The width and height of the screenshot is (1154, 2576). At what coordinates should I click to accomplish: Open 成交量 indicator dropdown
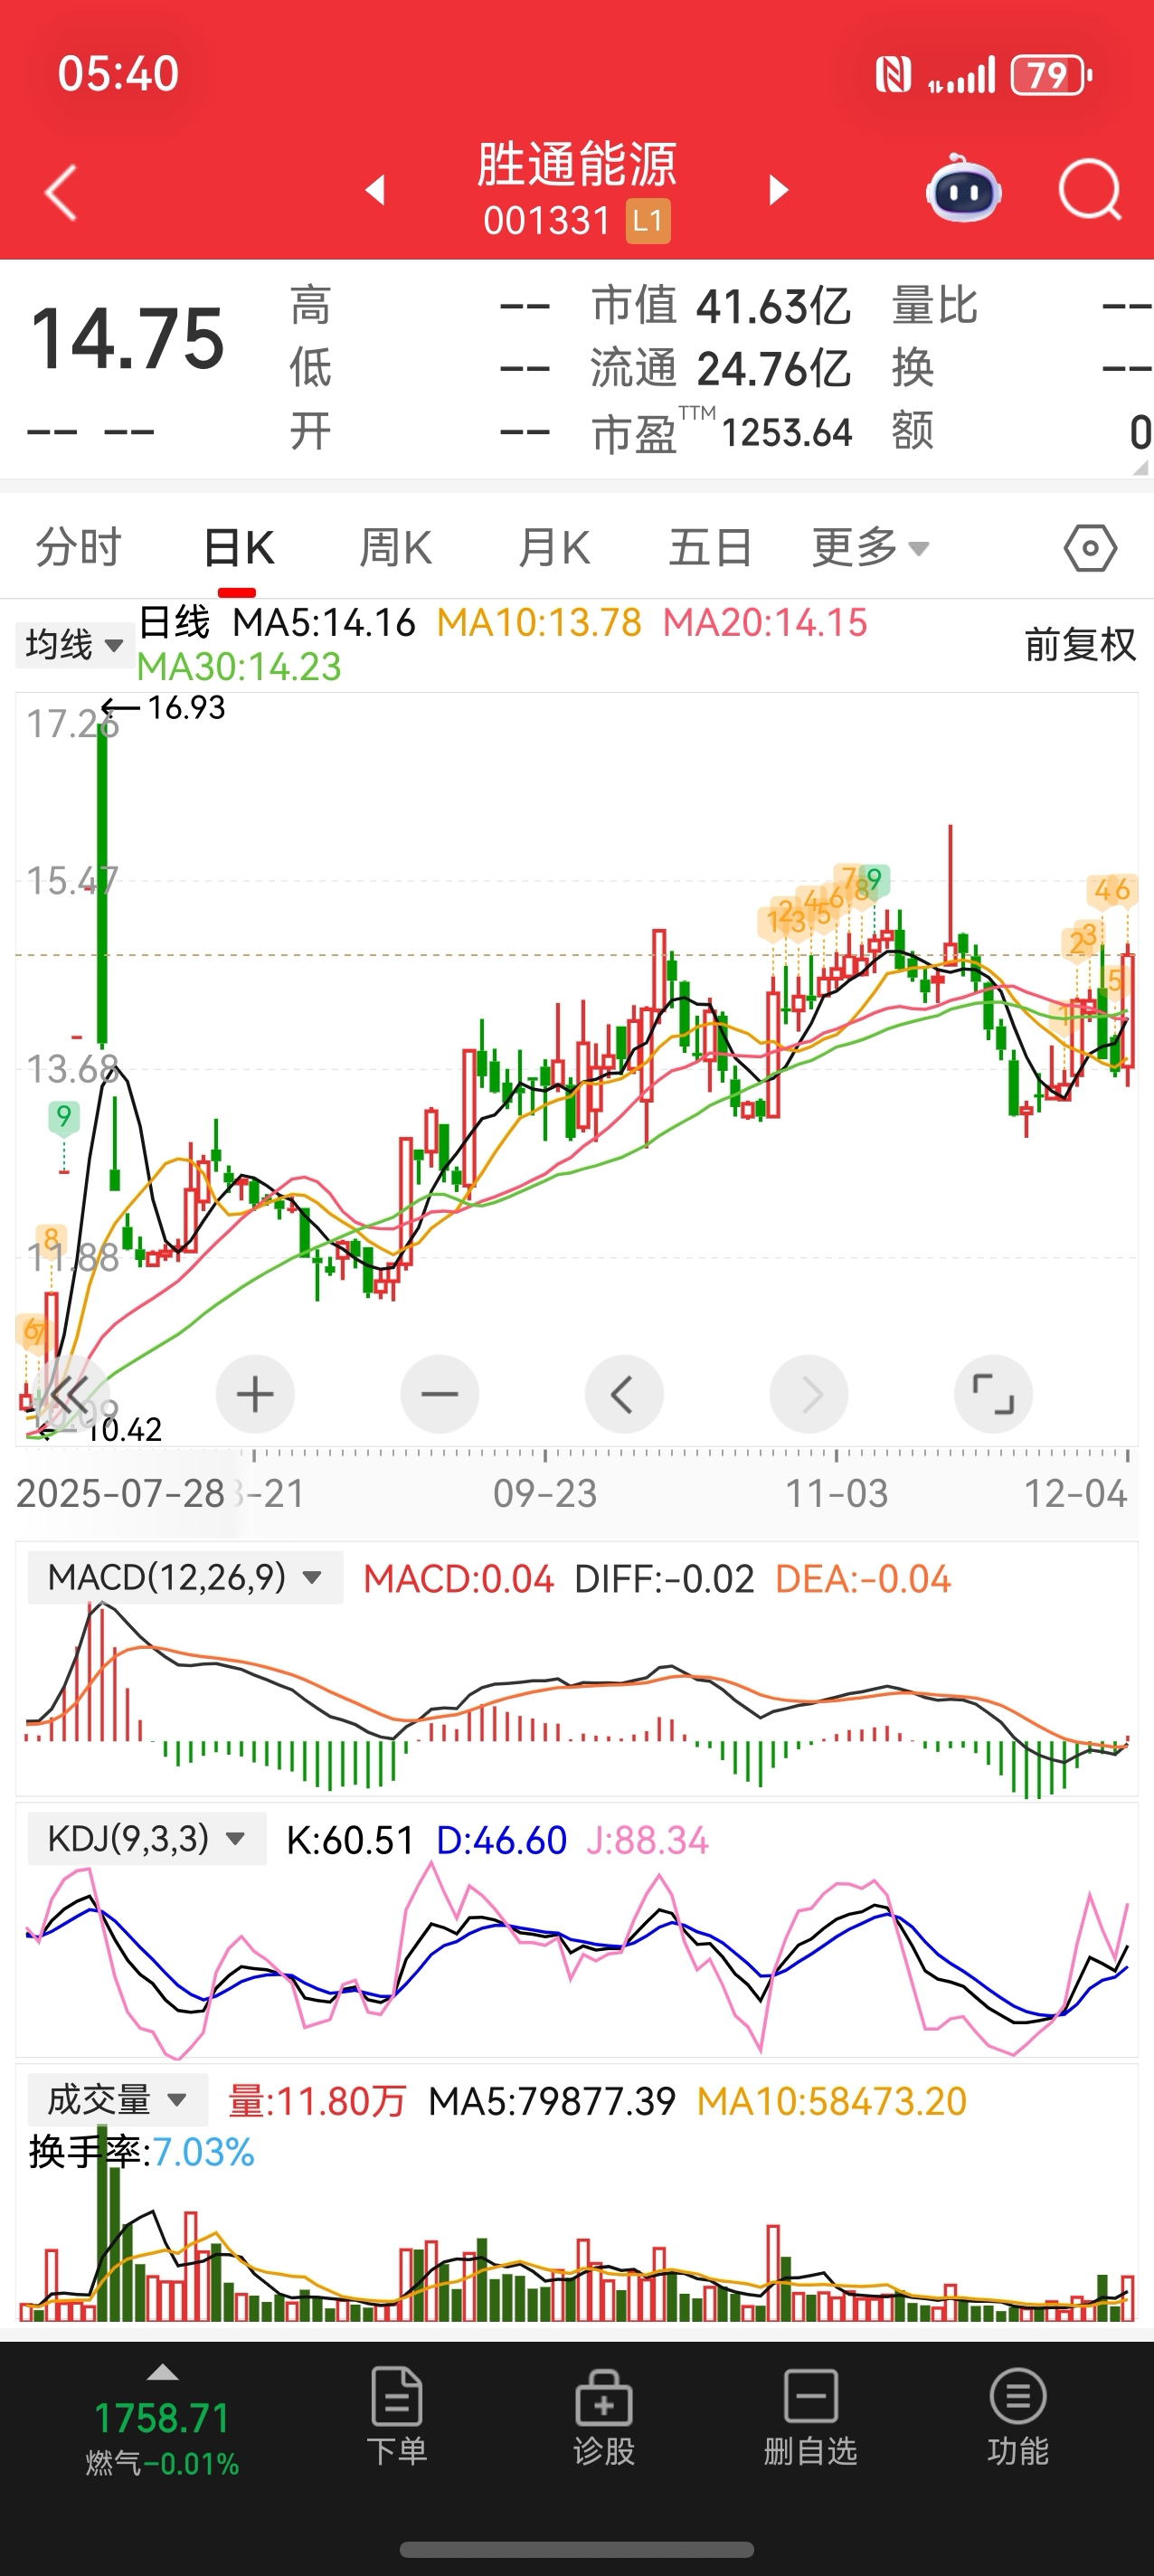[118, 2100]
